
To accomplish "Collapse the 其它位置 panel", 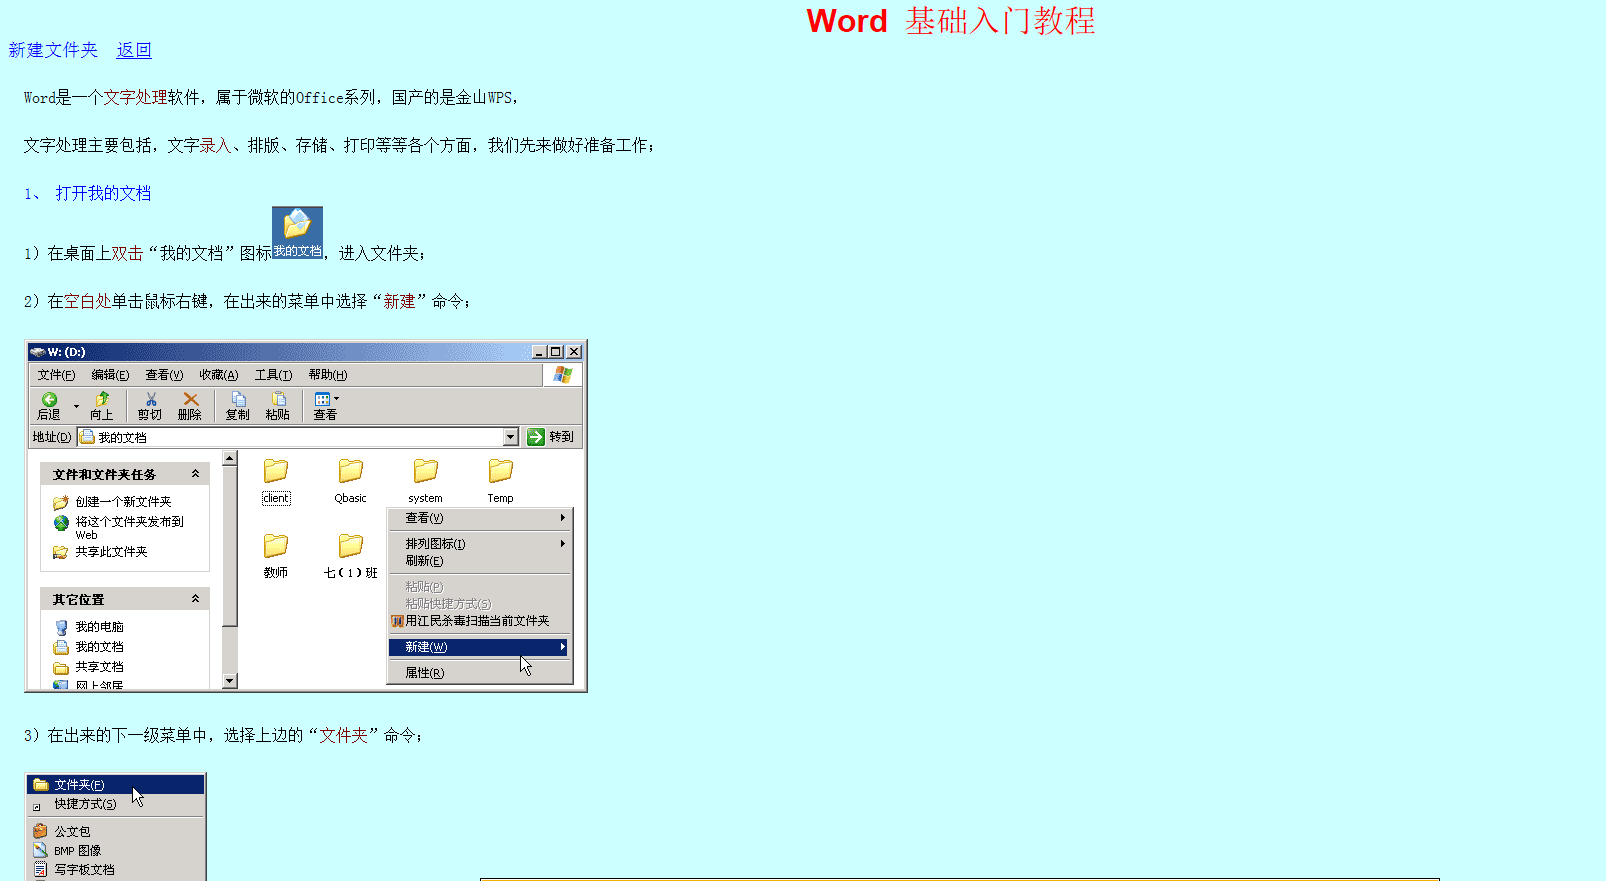I will coord(196,599).
